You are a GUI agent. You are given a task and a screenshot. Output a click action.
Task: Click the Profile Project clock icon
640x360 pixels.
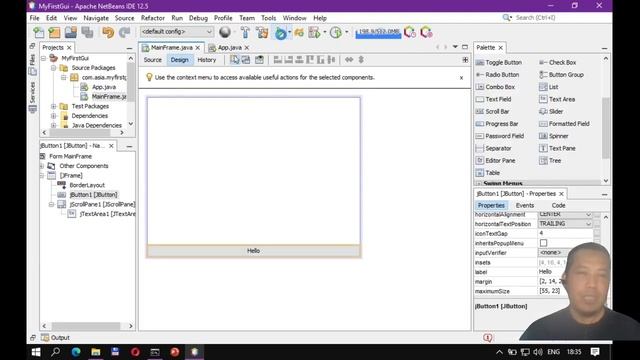336,32
